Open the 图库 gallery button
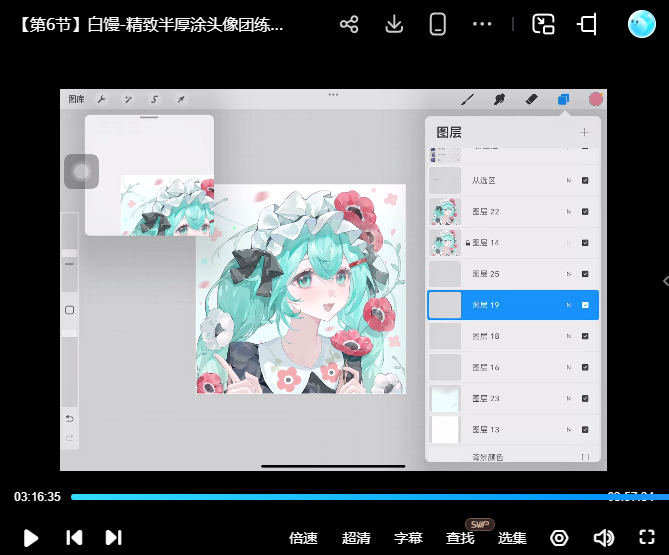The image size is (669, 555). pos(76,99)
